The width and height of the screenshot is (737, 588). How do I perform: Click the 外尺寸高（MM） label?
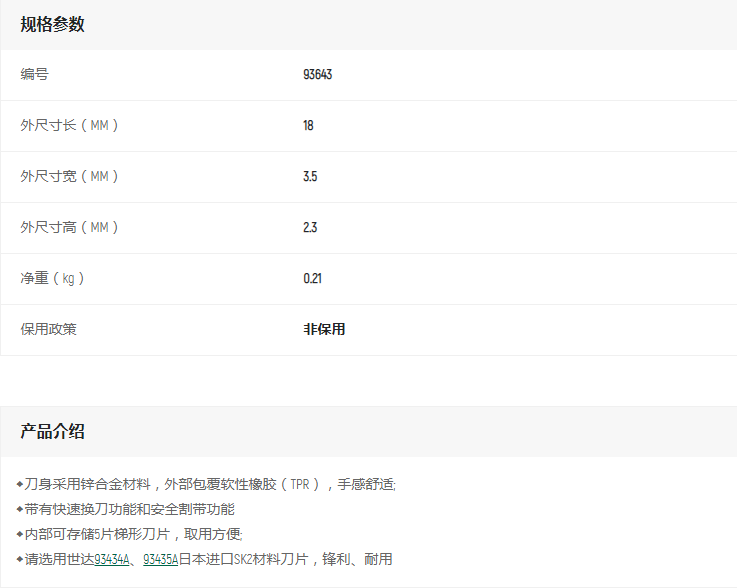coord(69,227)
